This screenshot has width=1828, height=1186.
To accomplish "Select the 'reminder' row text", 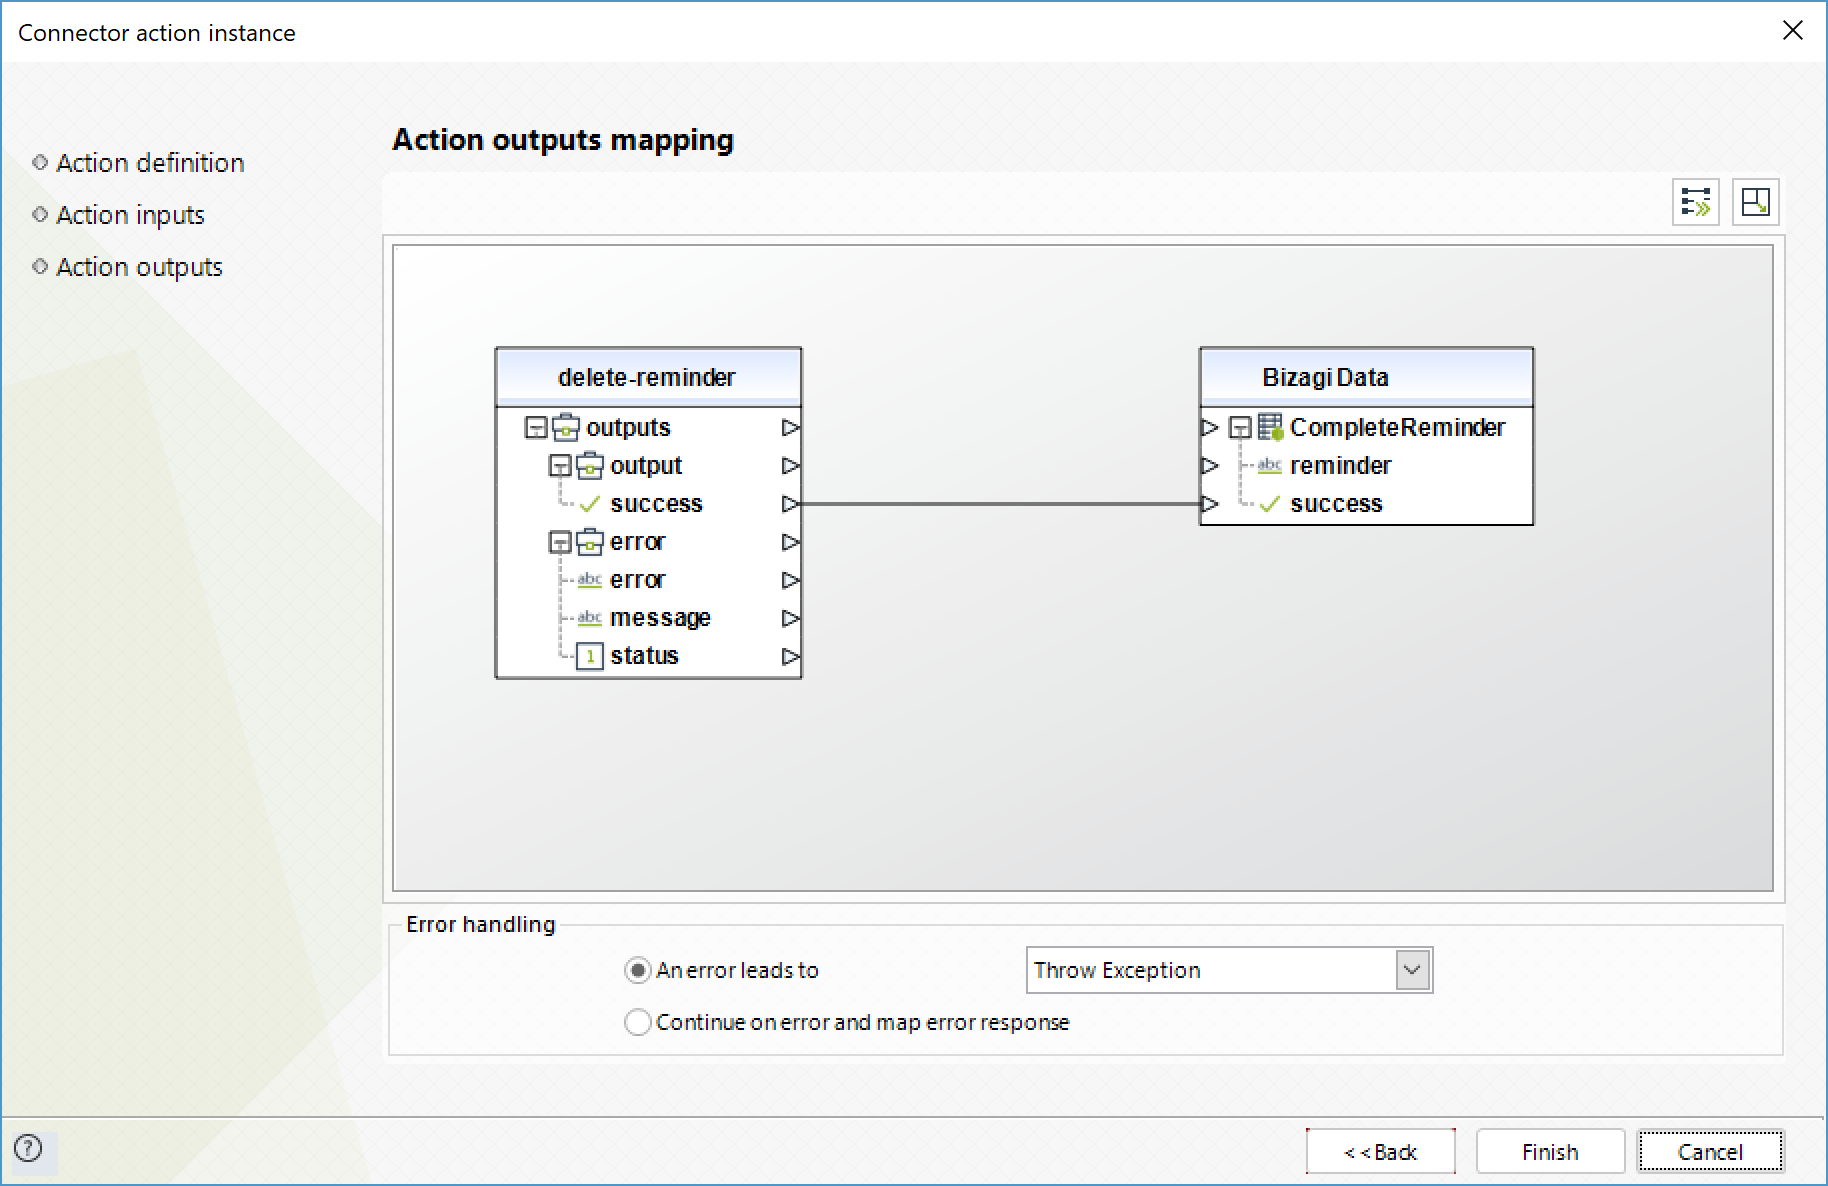I will tap(1340, 465).
